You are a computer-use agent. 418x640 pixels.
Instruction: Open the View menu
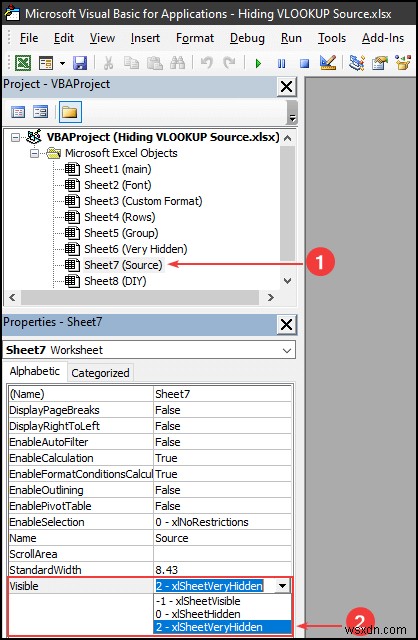(x=102, y=38)
